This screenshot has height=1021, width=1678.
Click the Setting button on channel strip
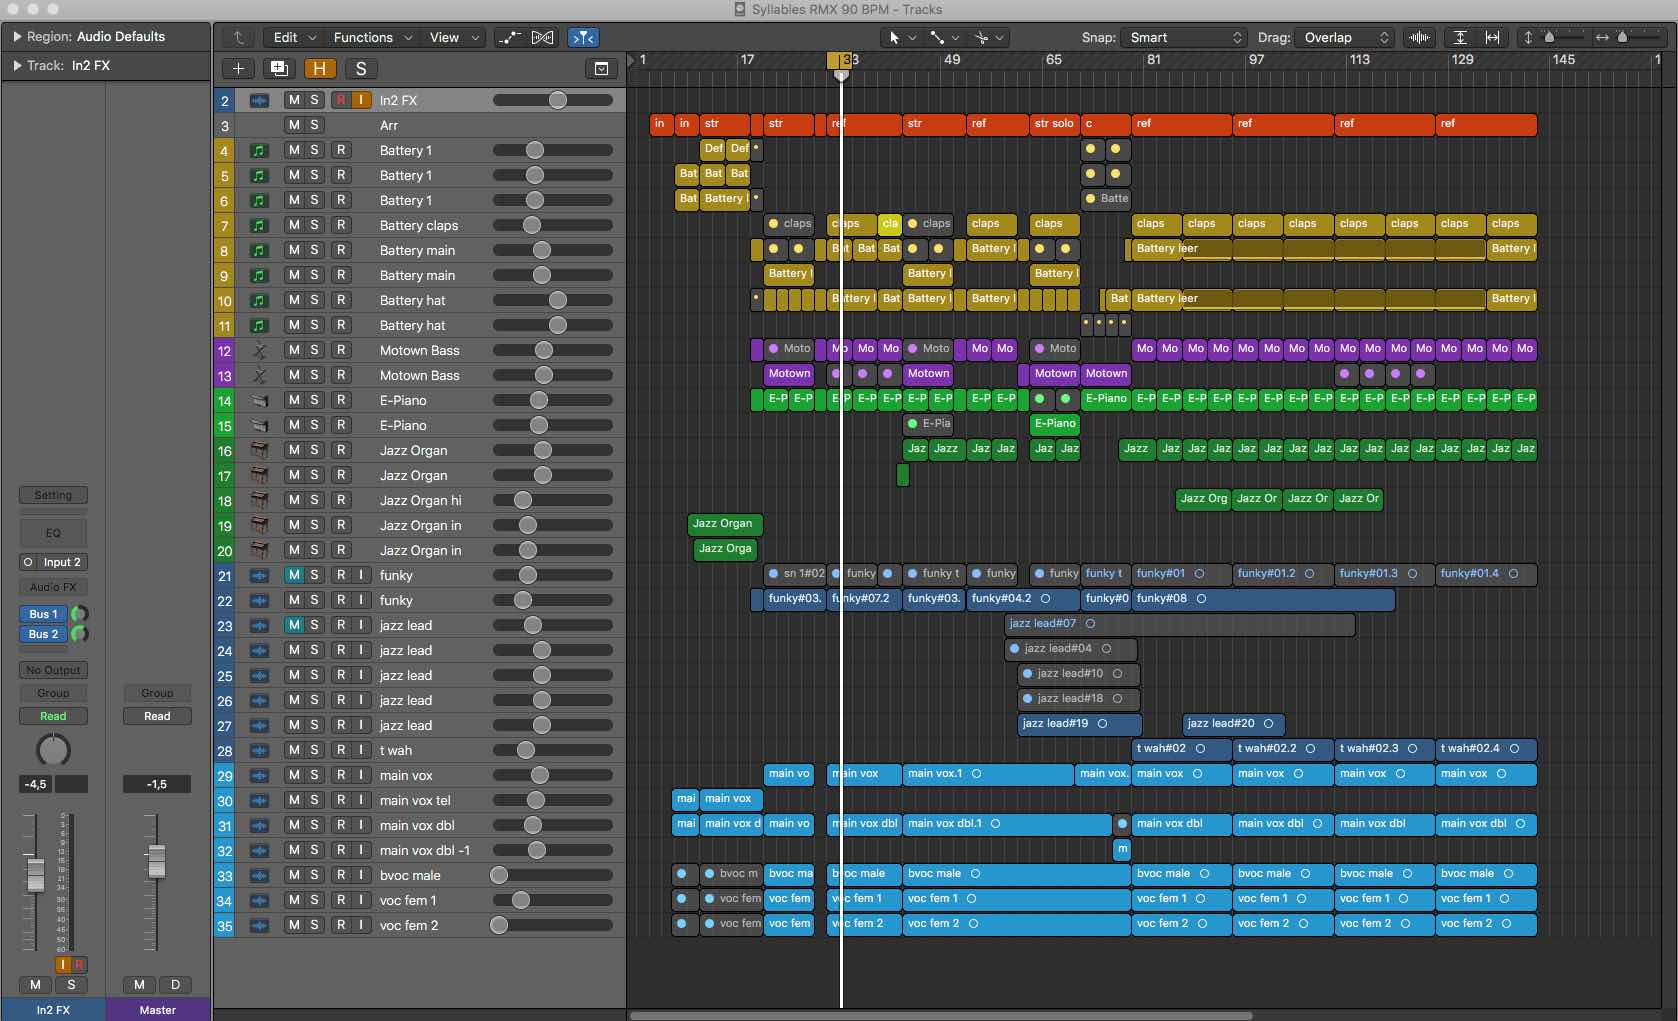tap(53, 495)
